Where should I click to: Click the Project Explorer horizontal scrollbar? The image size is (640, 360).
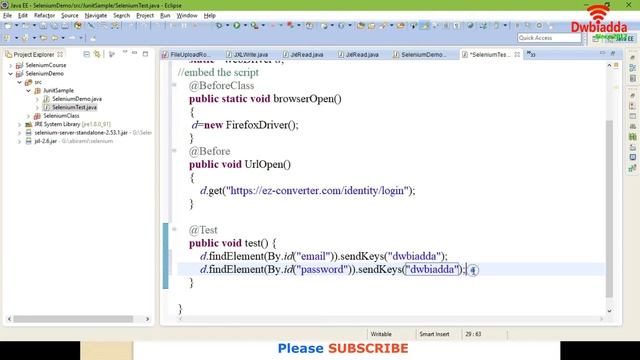[73, 319]
